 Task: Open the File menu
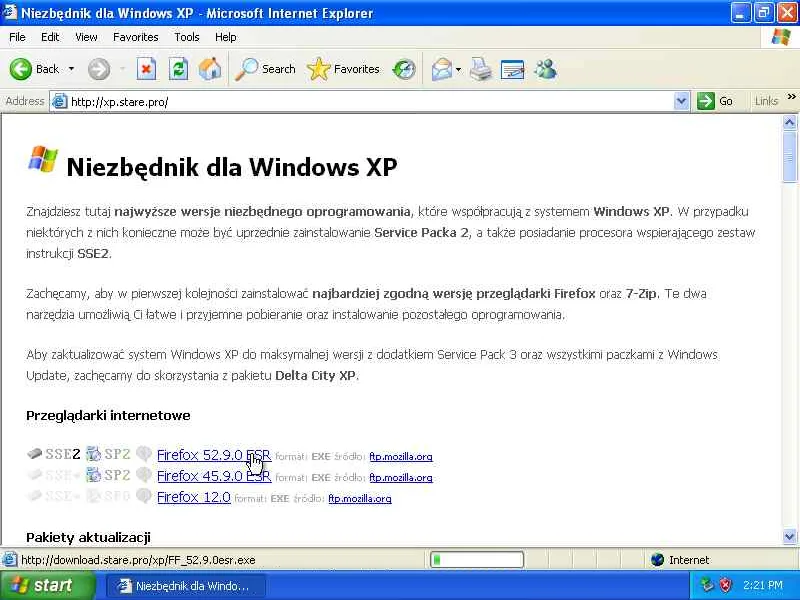click(x=17, y=37)
